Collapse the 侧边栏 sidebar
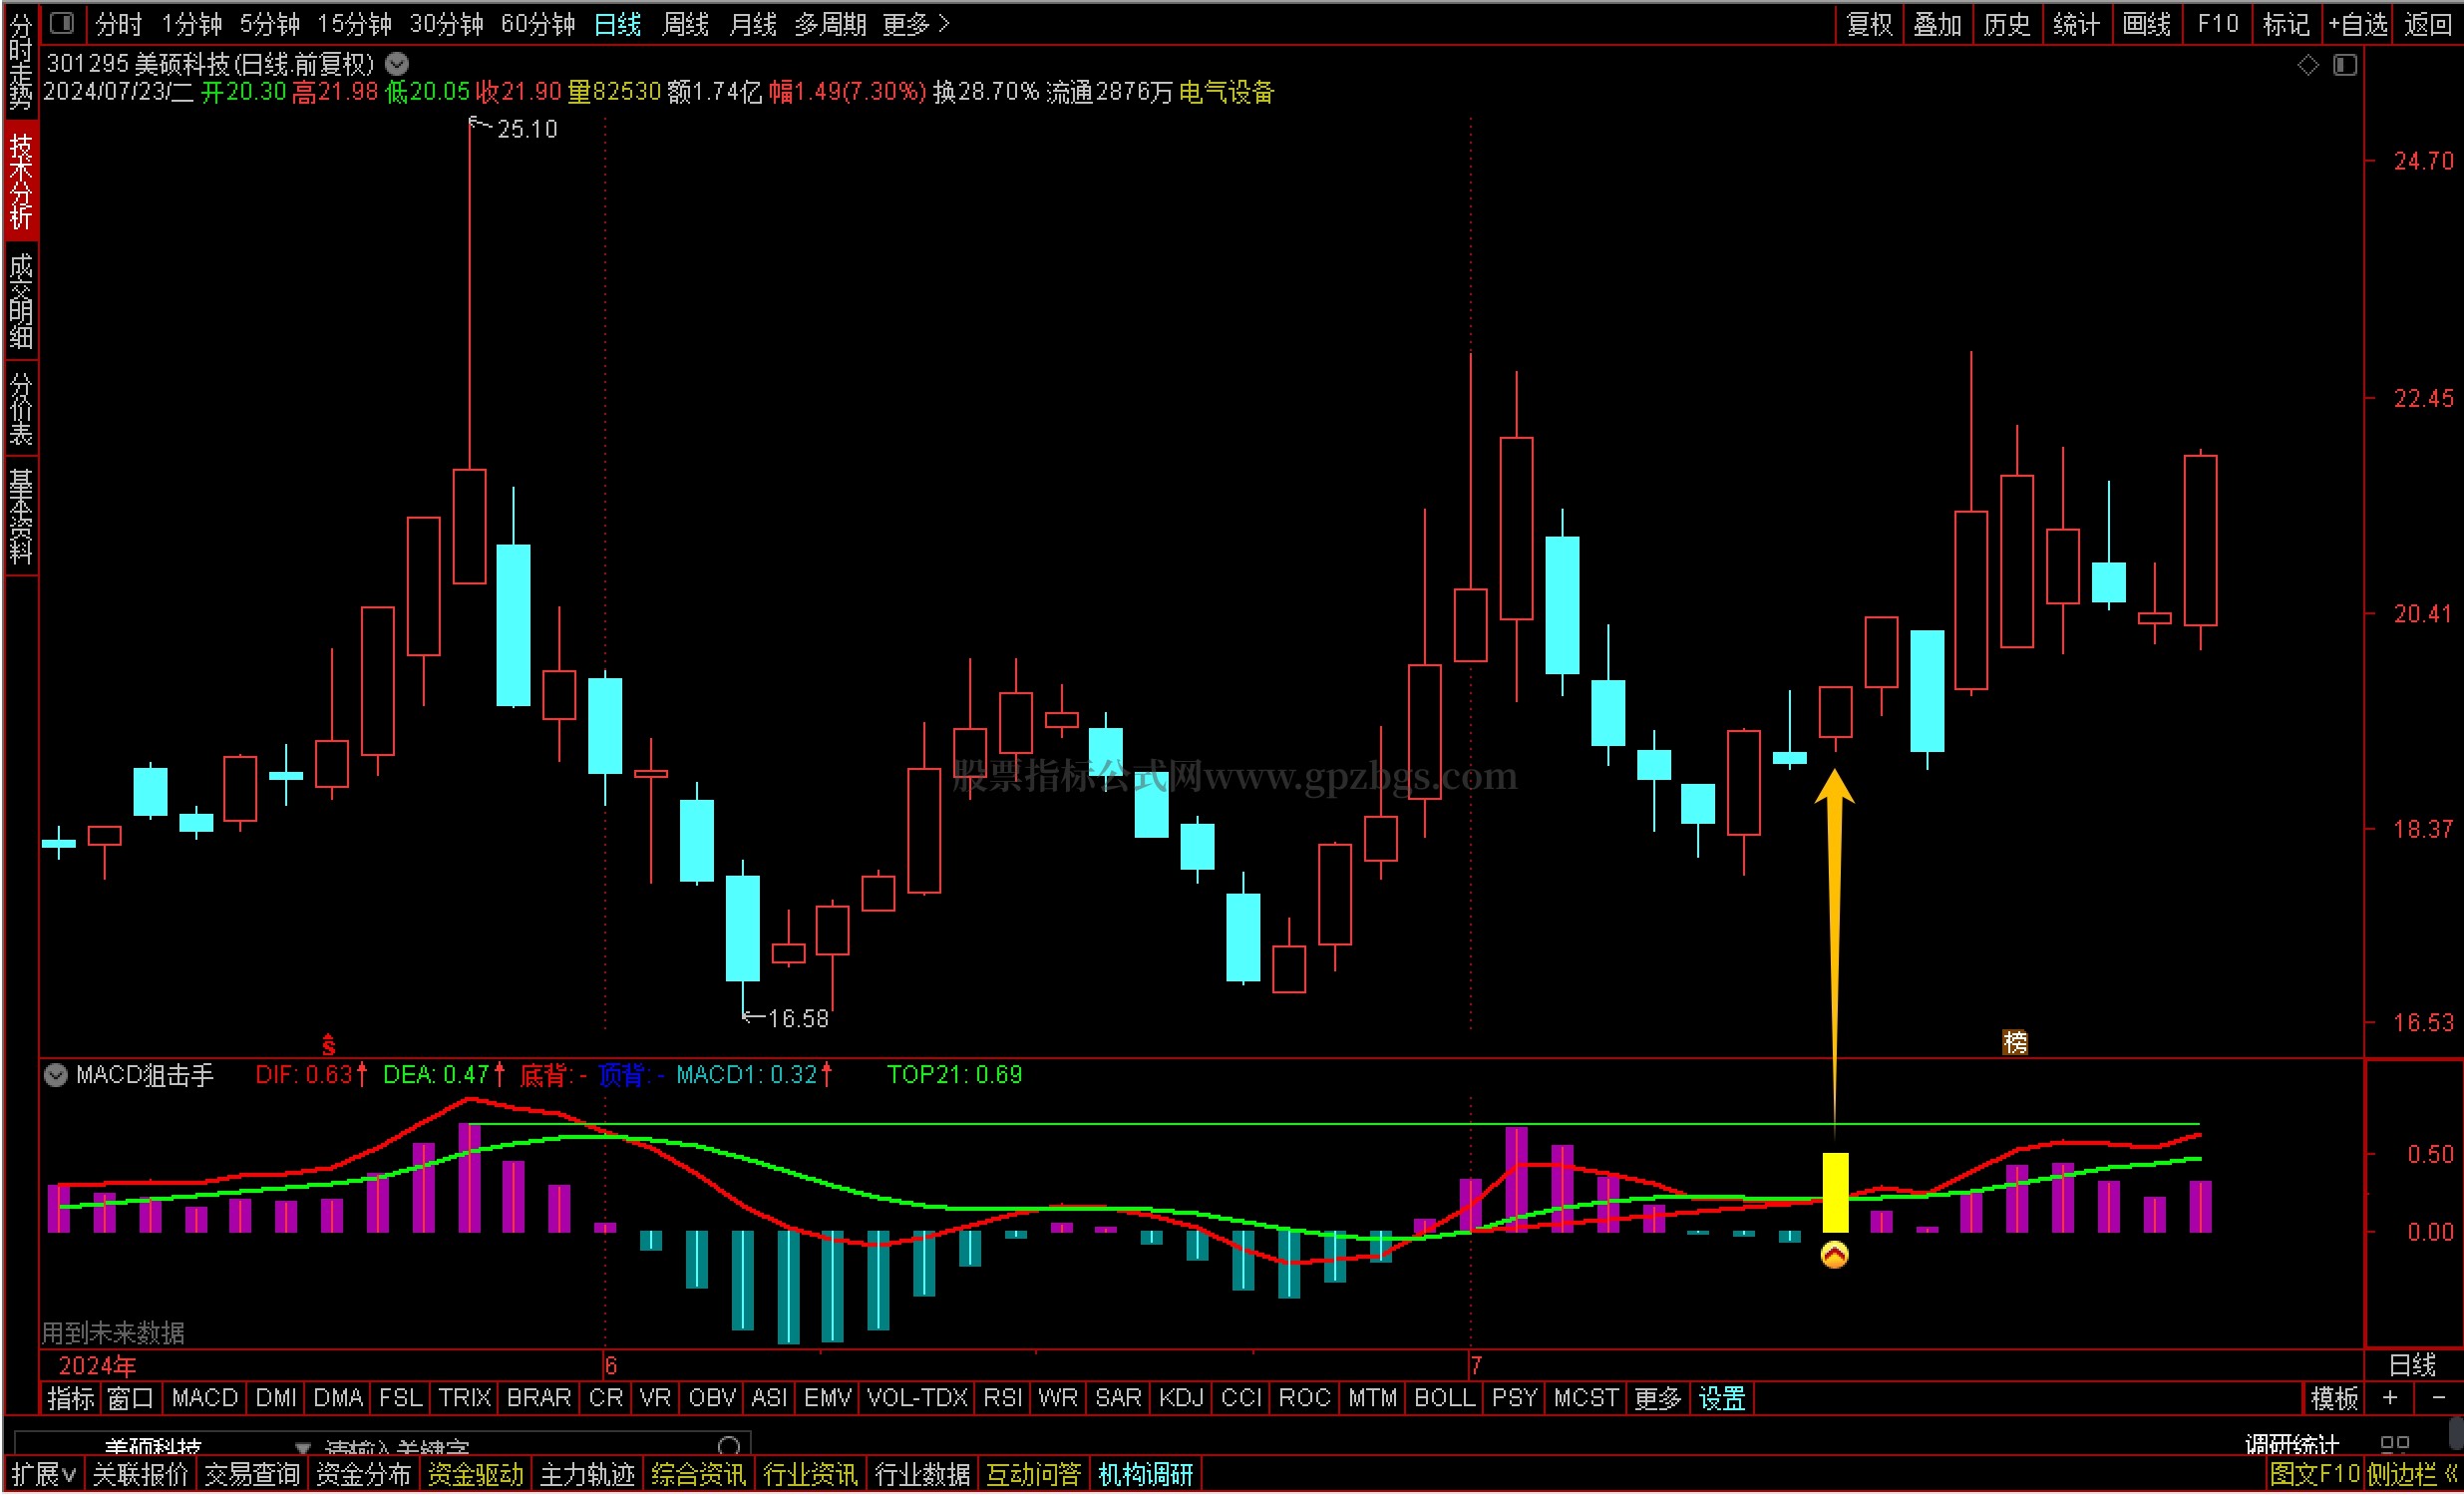 click(x=2410, y=1474)
